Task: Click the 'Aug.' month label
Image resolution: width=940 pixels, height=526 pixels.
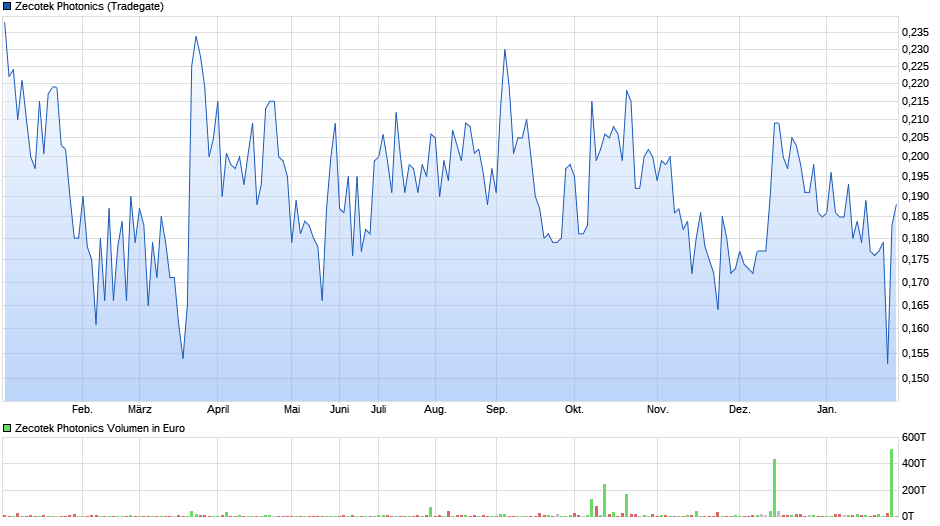Action: coord(435,410)
